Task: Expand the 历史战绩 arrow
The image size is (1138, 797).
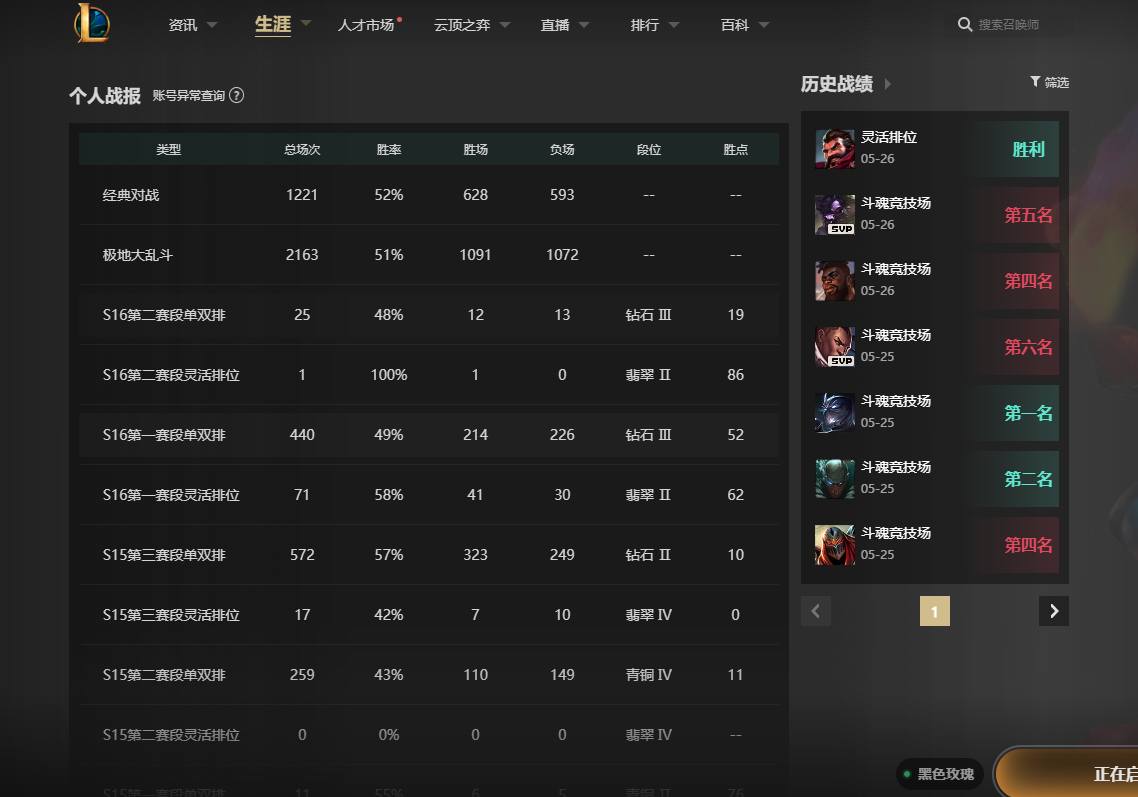Action: coord(887,84)
